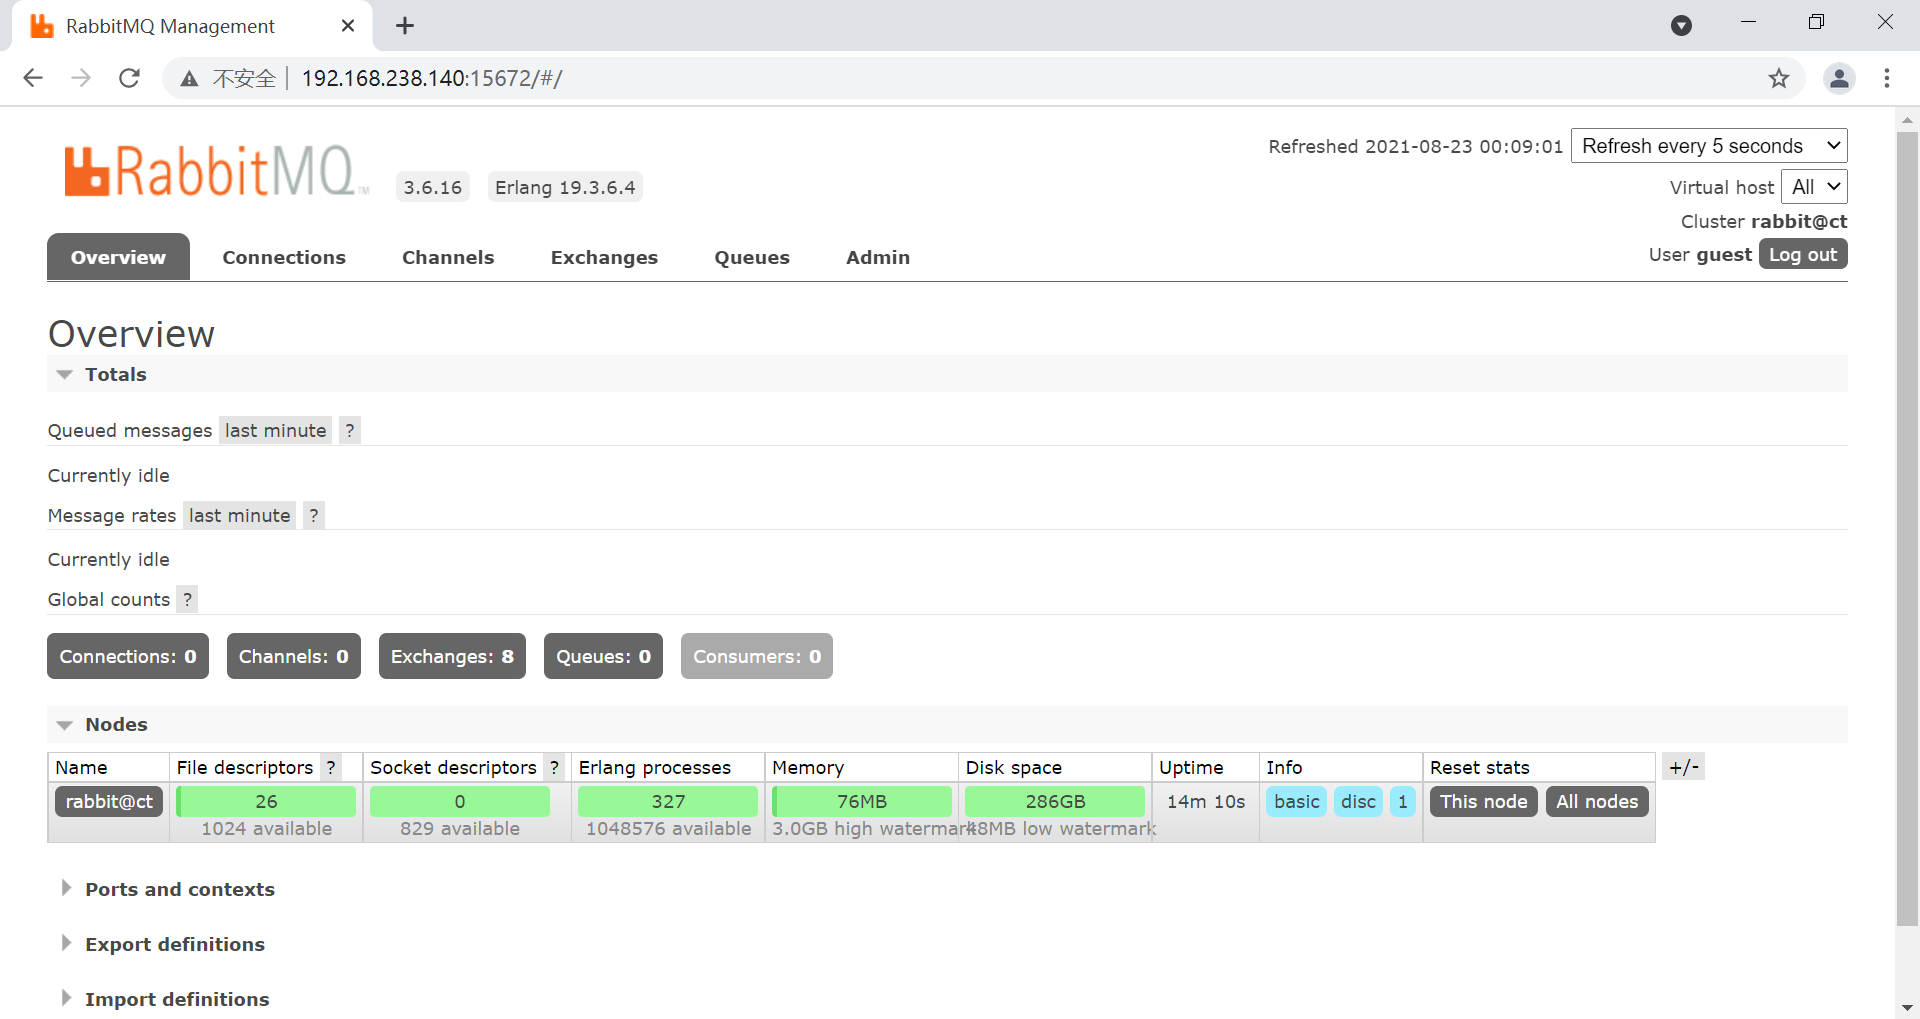Click Connections: 0 count button
This screenshot has width=1920, height=1019.
coord(128,656)
